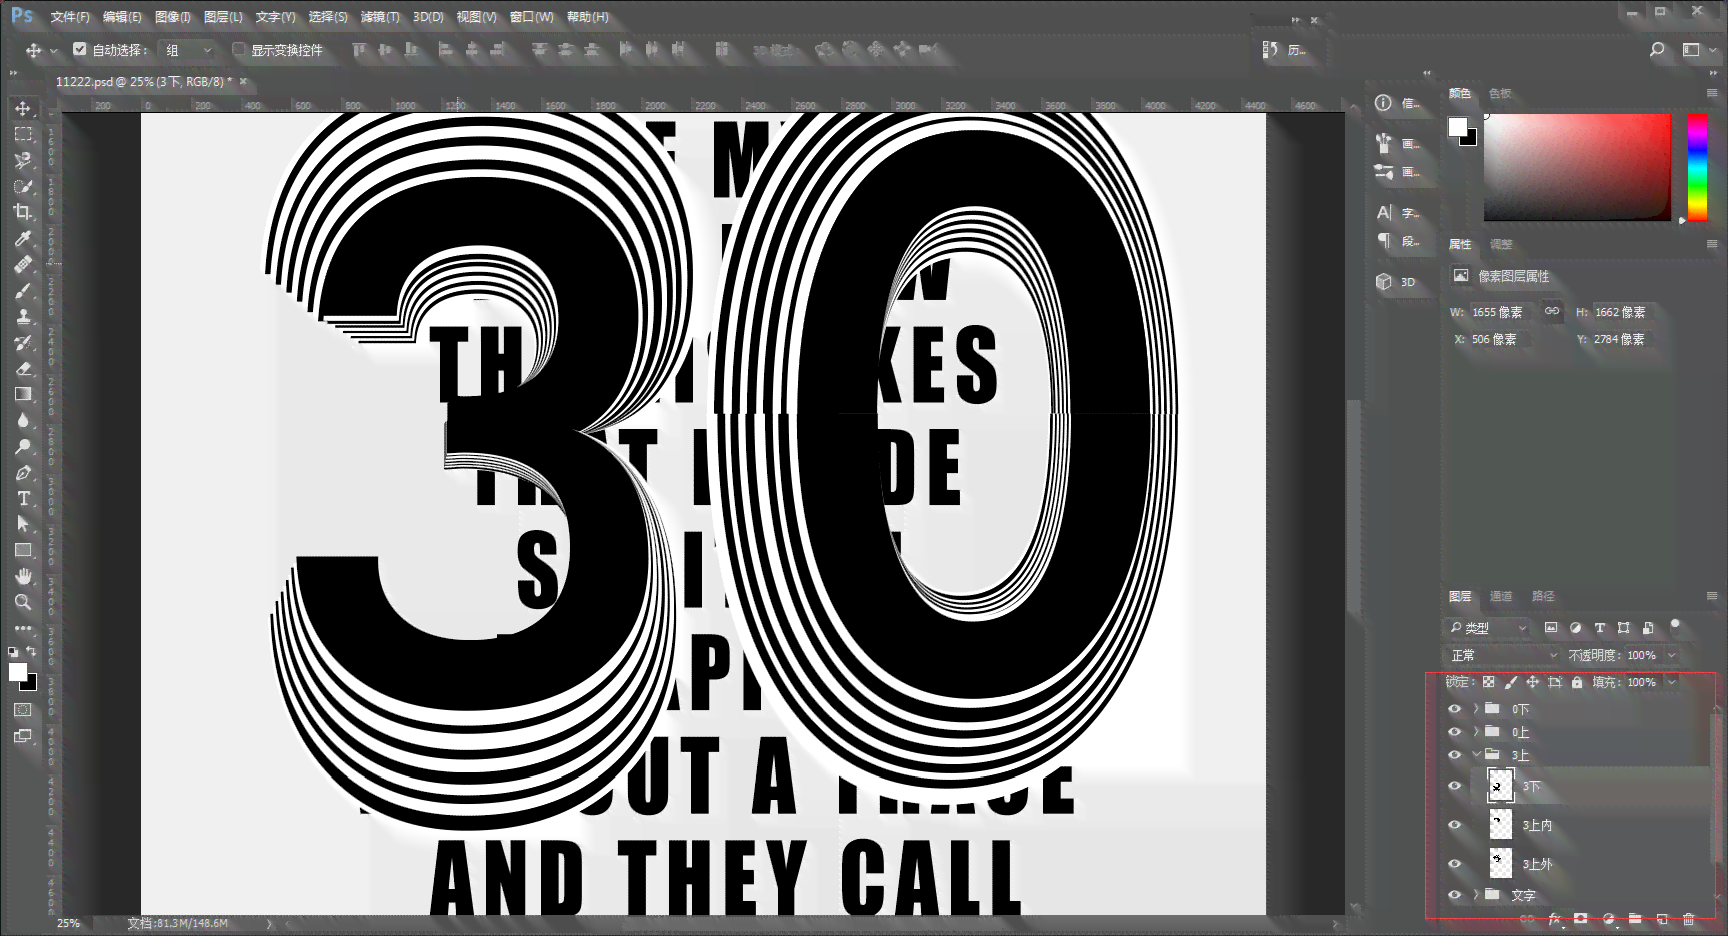Hide the 0上 group eye icon
The height and width of the screenshot is (936, 1728).
[1455, 732]
